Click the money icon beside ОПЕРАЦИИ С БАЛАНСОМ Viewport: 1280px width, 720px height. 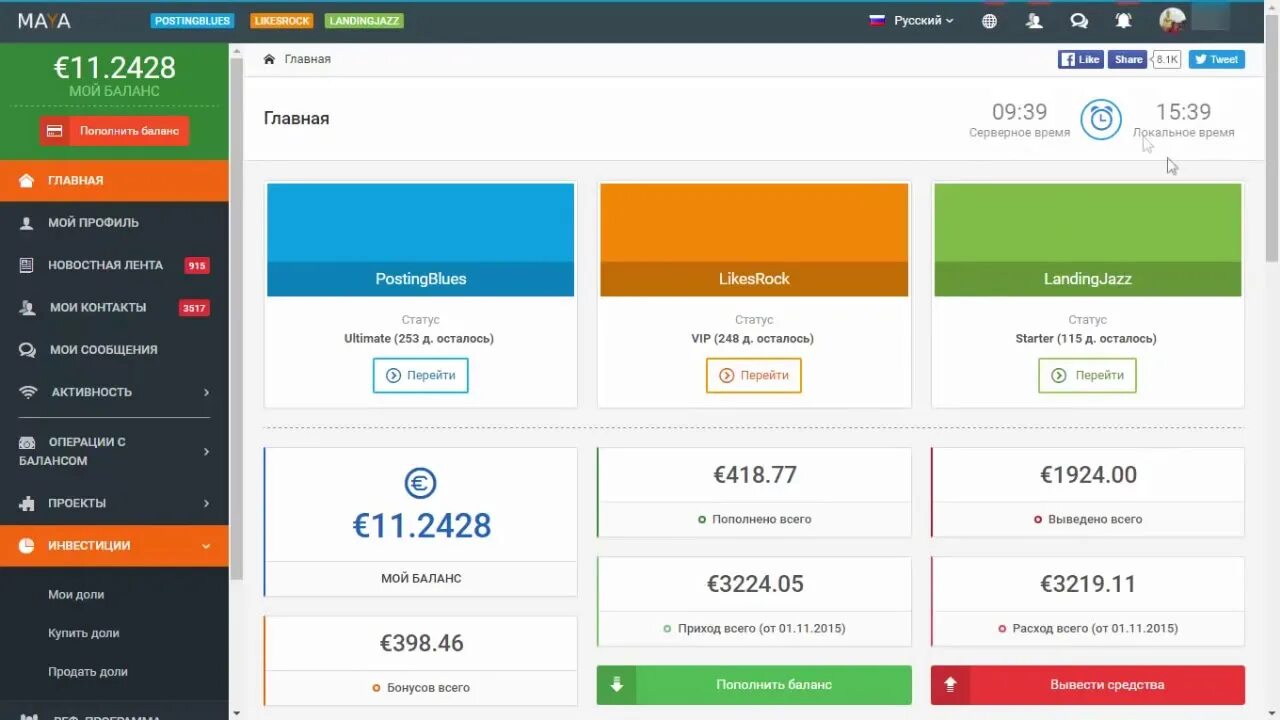pos(28,442)
